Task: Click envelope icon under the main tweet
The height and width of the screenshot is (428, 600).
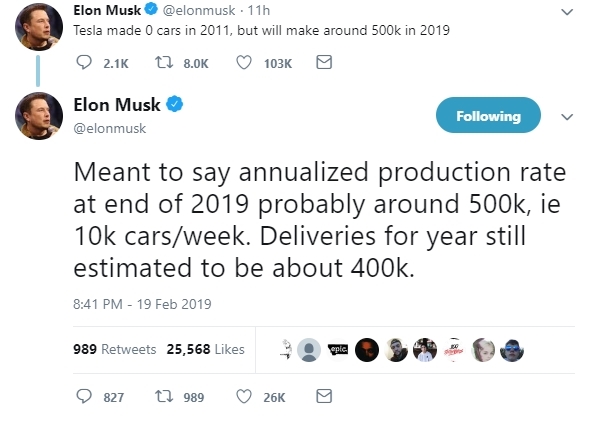Action: (x=323, y=397)
